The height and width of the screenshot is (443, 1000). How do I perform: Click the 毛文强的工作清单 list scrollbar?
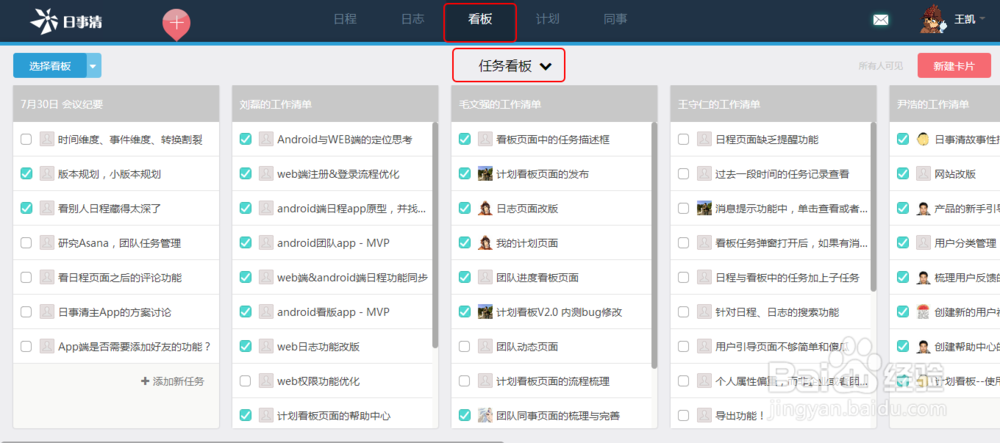tap(654, 245)
